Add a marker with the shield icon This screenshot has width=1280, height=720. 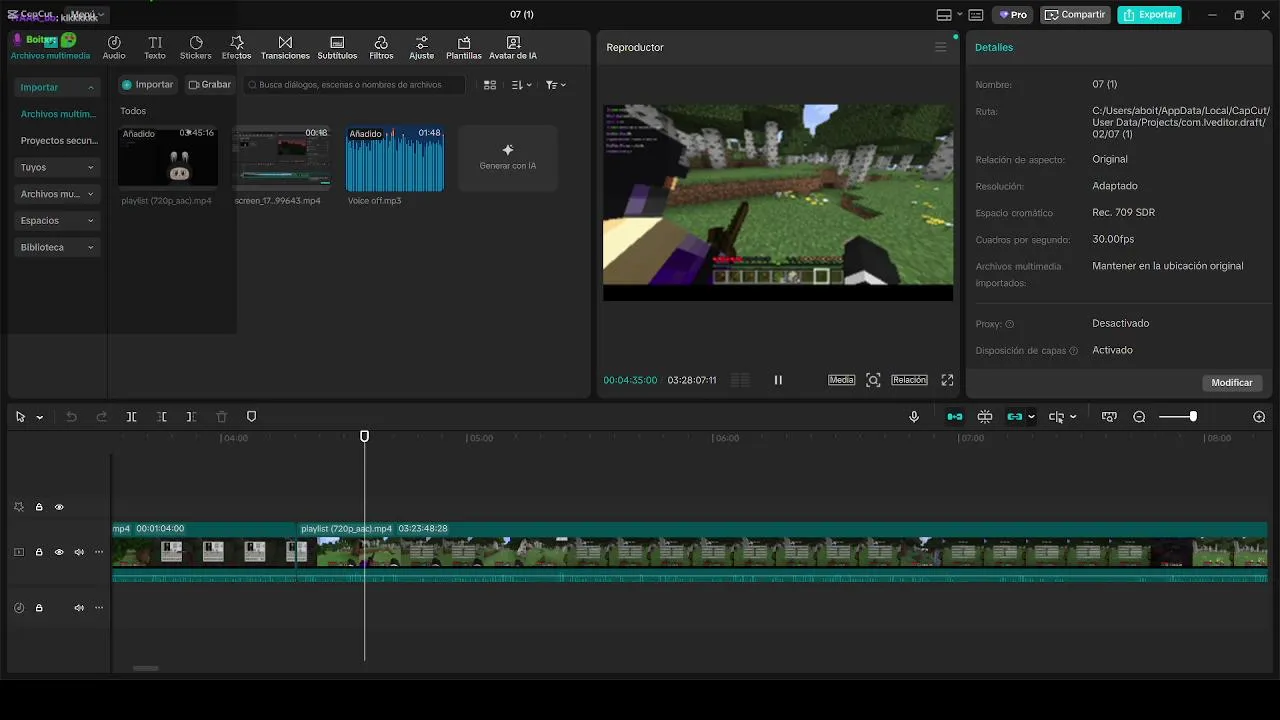click(x=251, y=417)
